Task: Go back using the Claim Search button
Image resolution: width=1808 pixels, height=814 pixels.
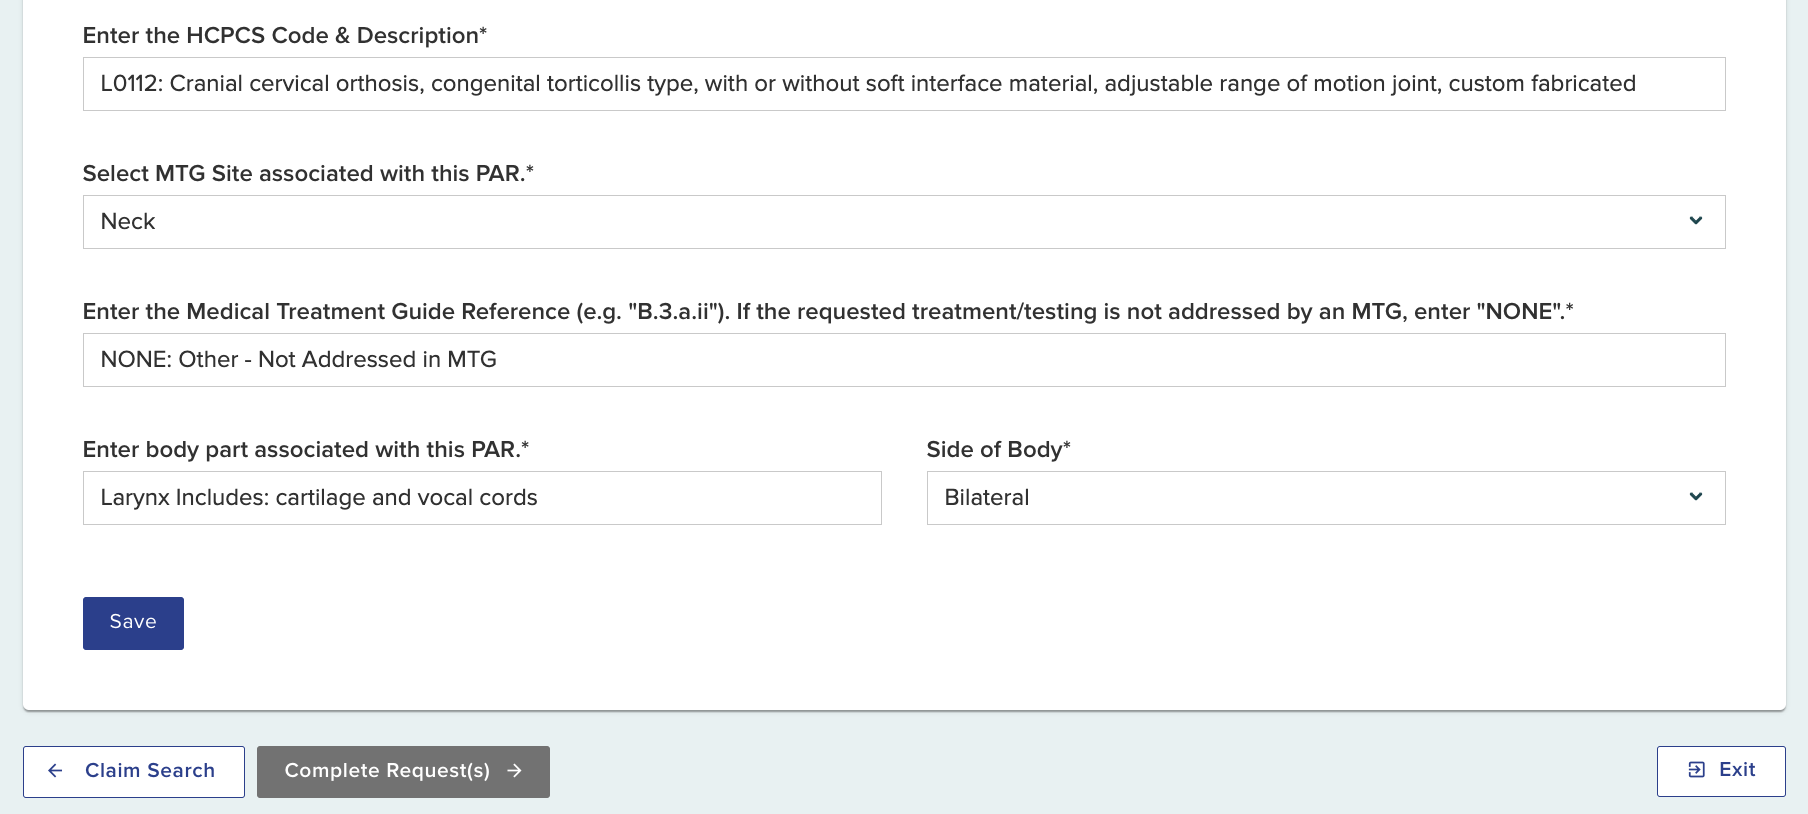Action: click(x=134, y=772)
